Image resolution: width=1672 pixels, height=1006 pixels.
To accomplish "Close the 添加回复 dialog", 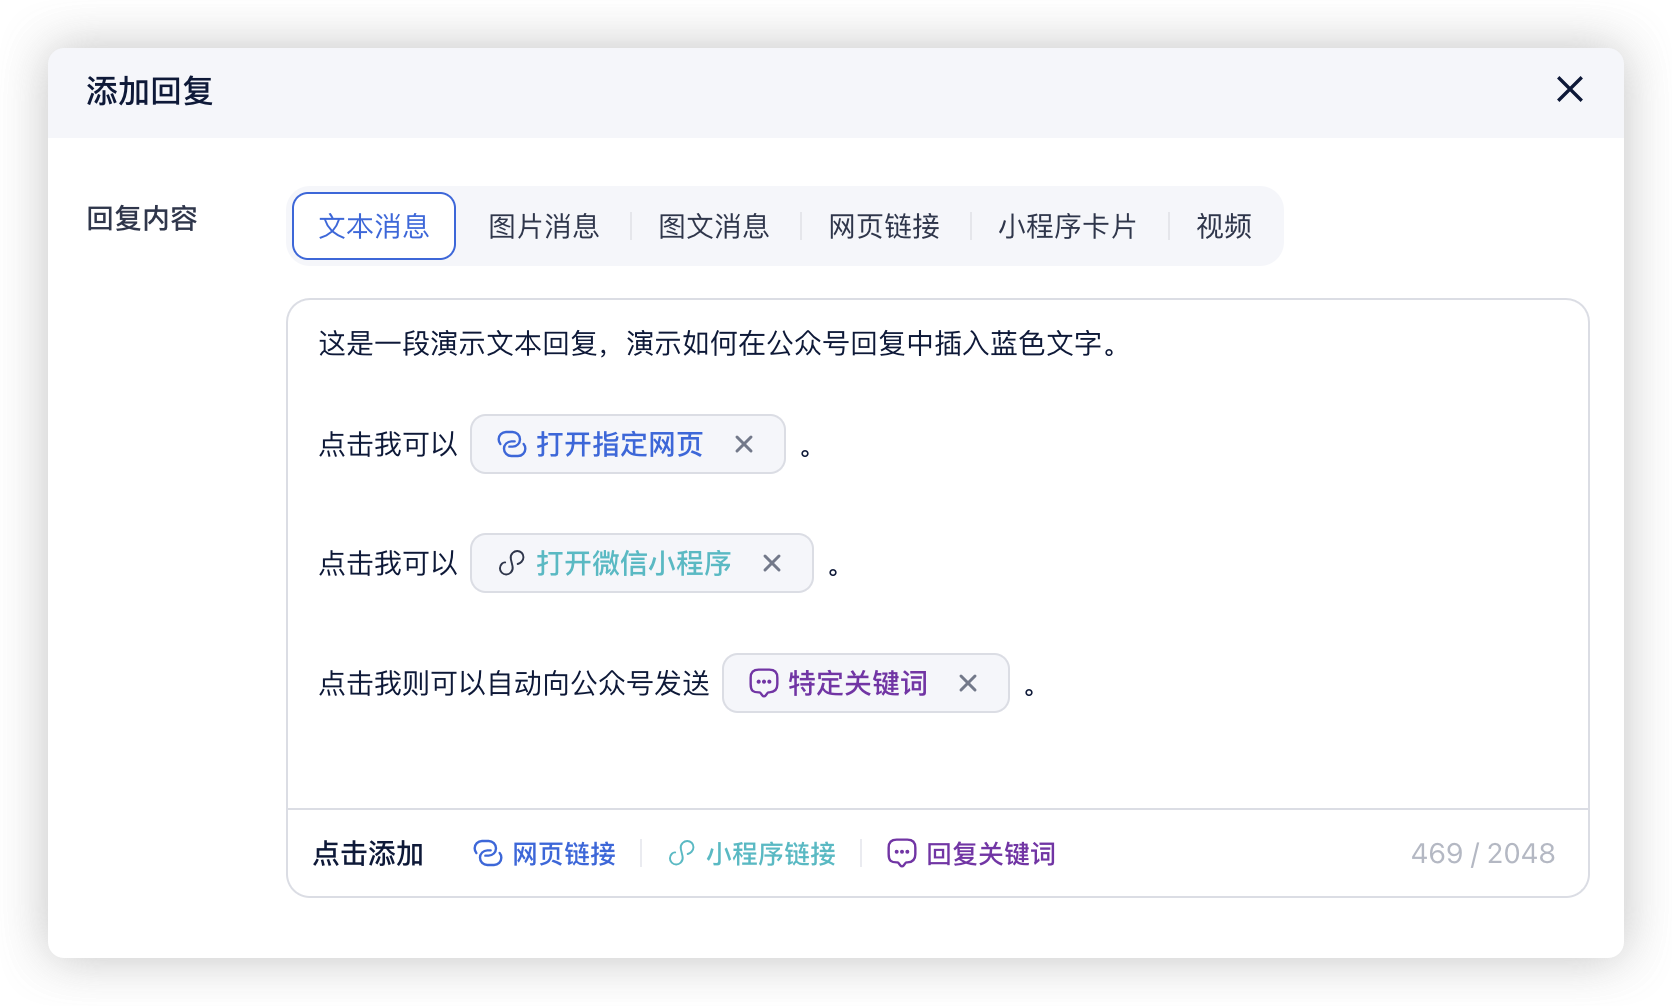I will 1569,90.
